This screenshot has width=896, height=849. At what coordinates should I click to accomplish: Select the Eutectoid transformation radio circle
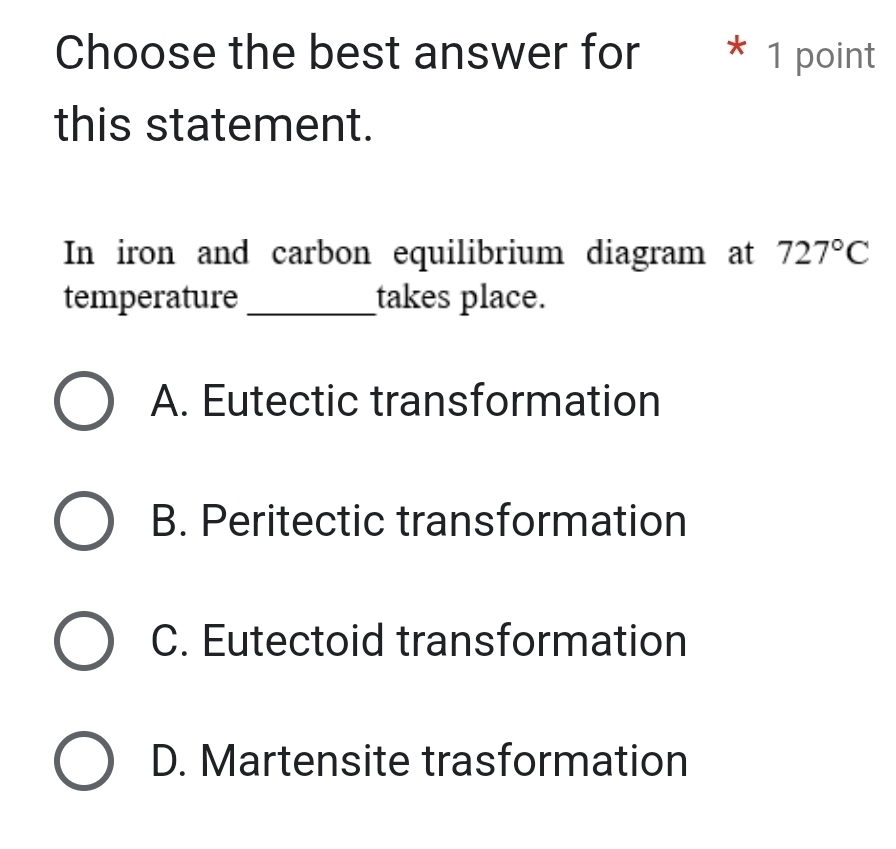83,641
